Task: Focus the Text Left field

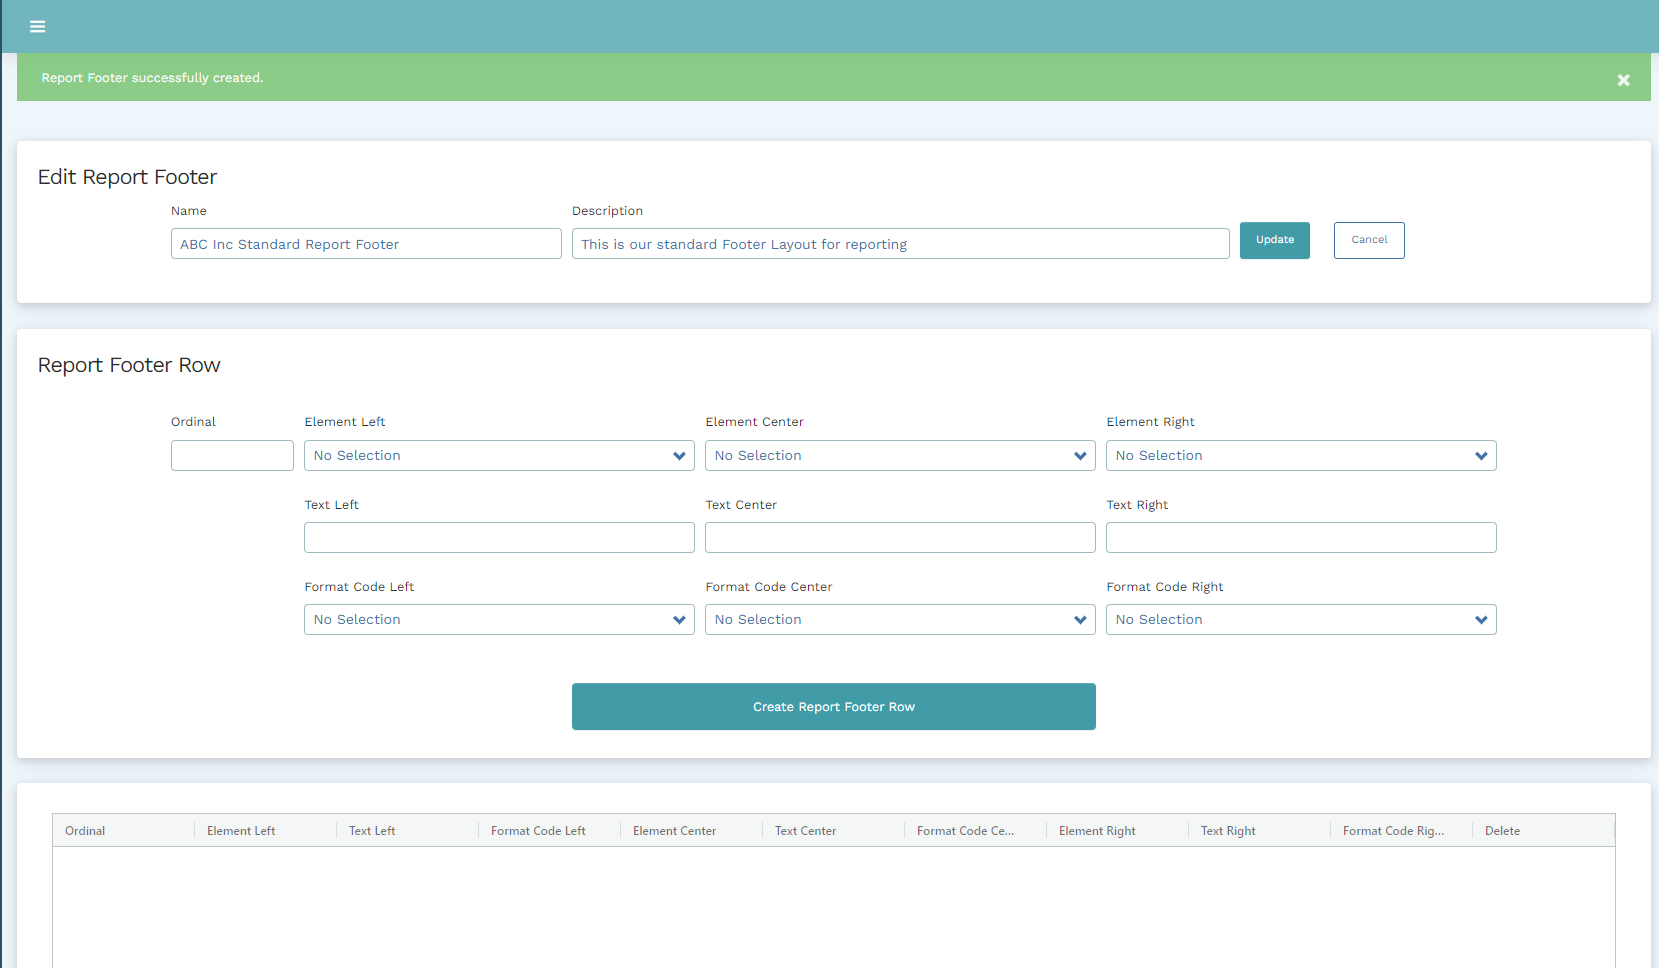Action: (499, 538)
